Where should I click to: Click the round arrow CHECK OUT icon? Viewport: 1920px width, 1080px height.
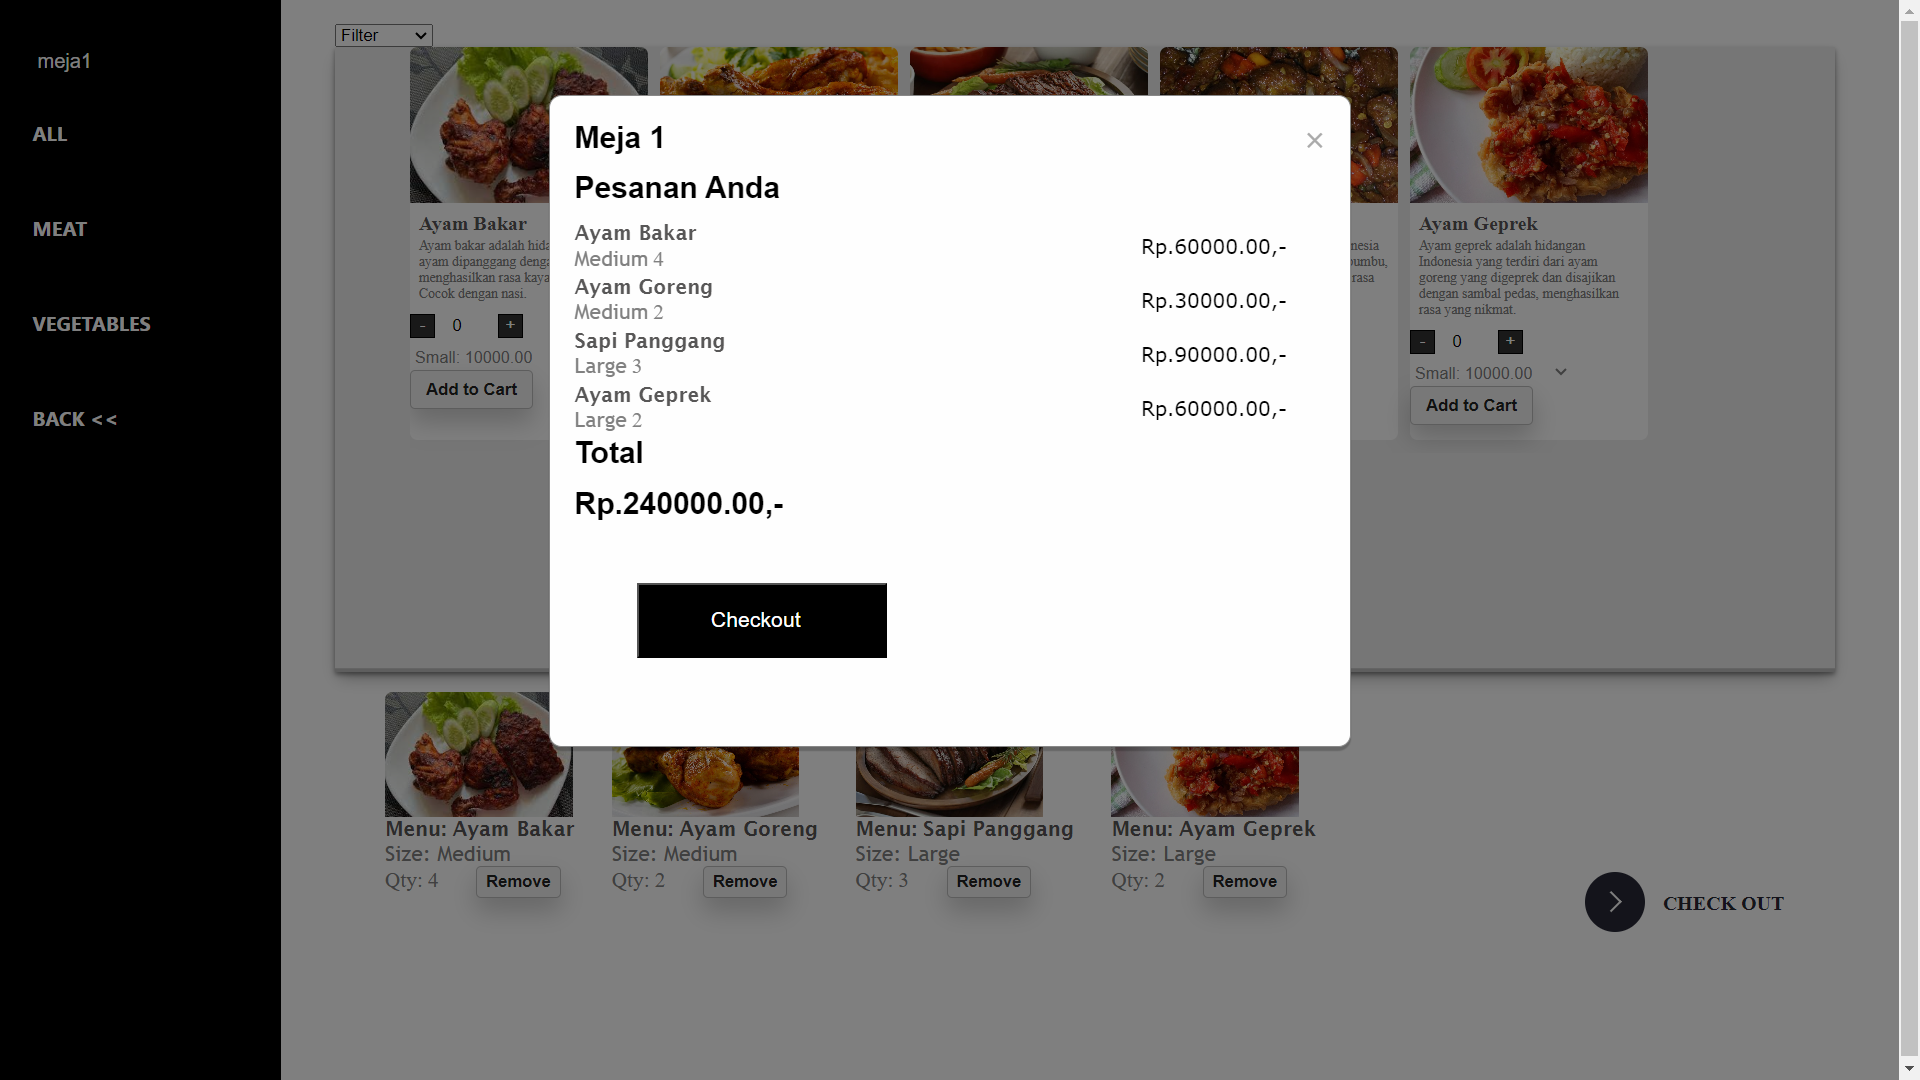tap(1614, 902)
